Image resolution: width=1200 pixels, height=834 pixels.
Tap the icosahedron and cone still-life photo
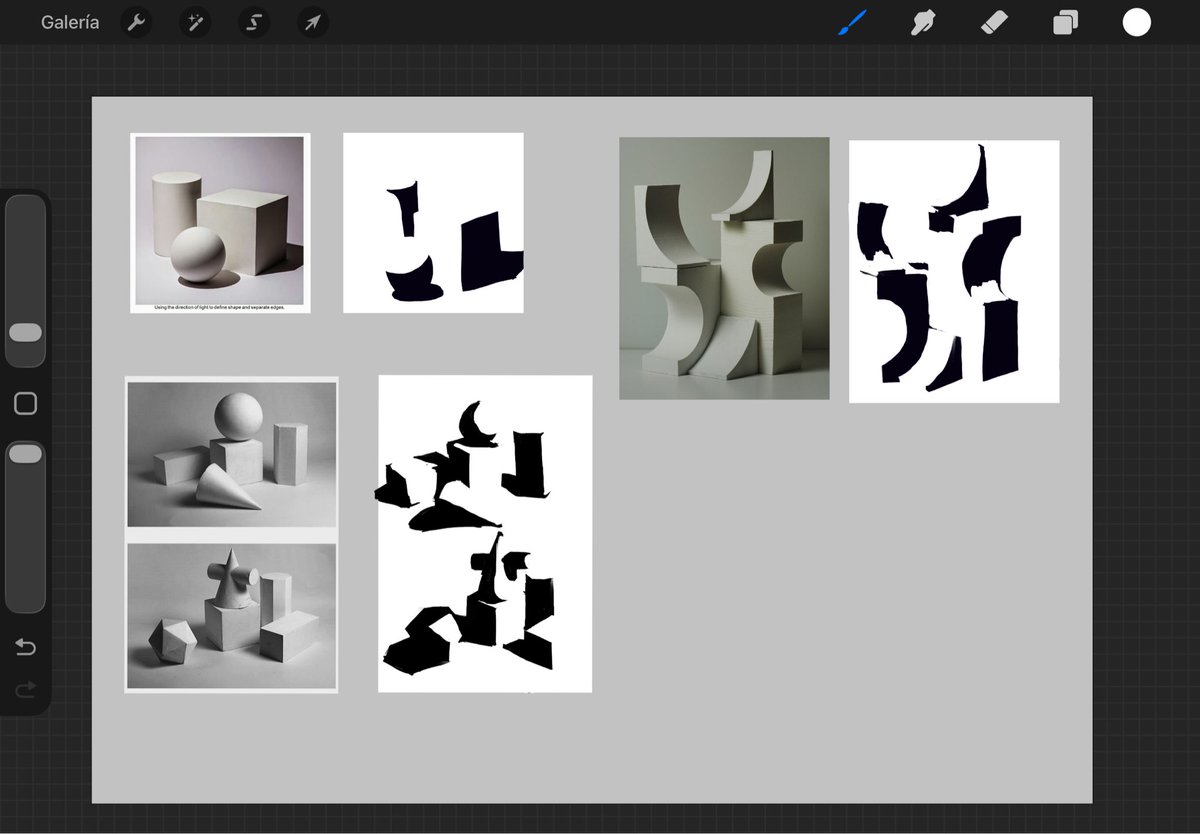point(231,616)
